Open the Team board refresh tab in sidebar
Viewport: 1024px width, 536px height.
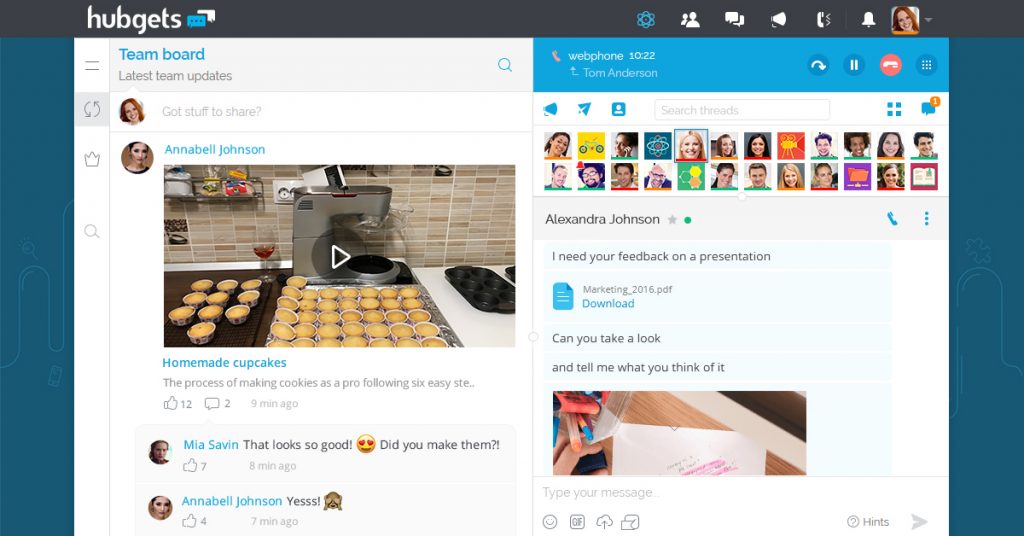tap(92, 109)
